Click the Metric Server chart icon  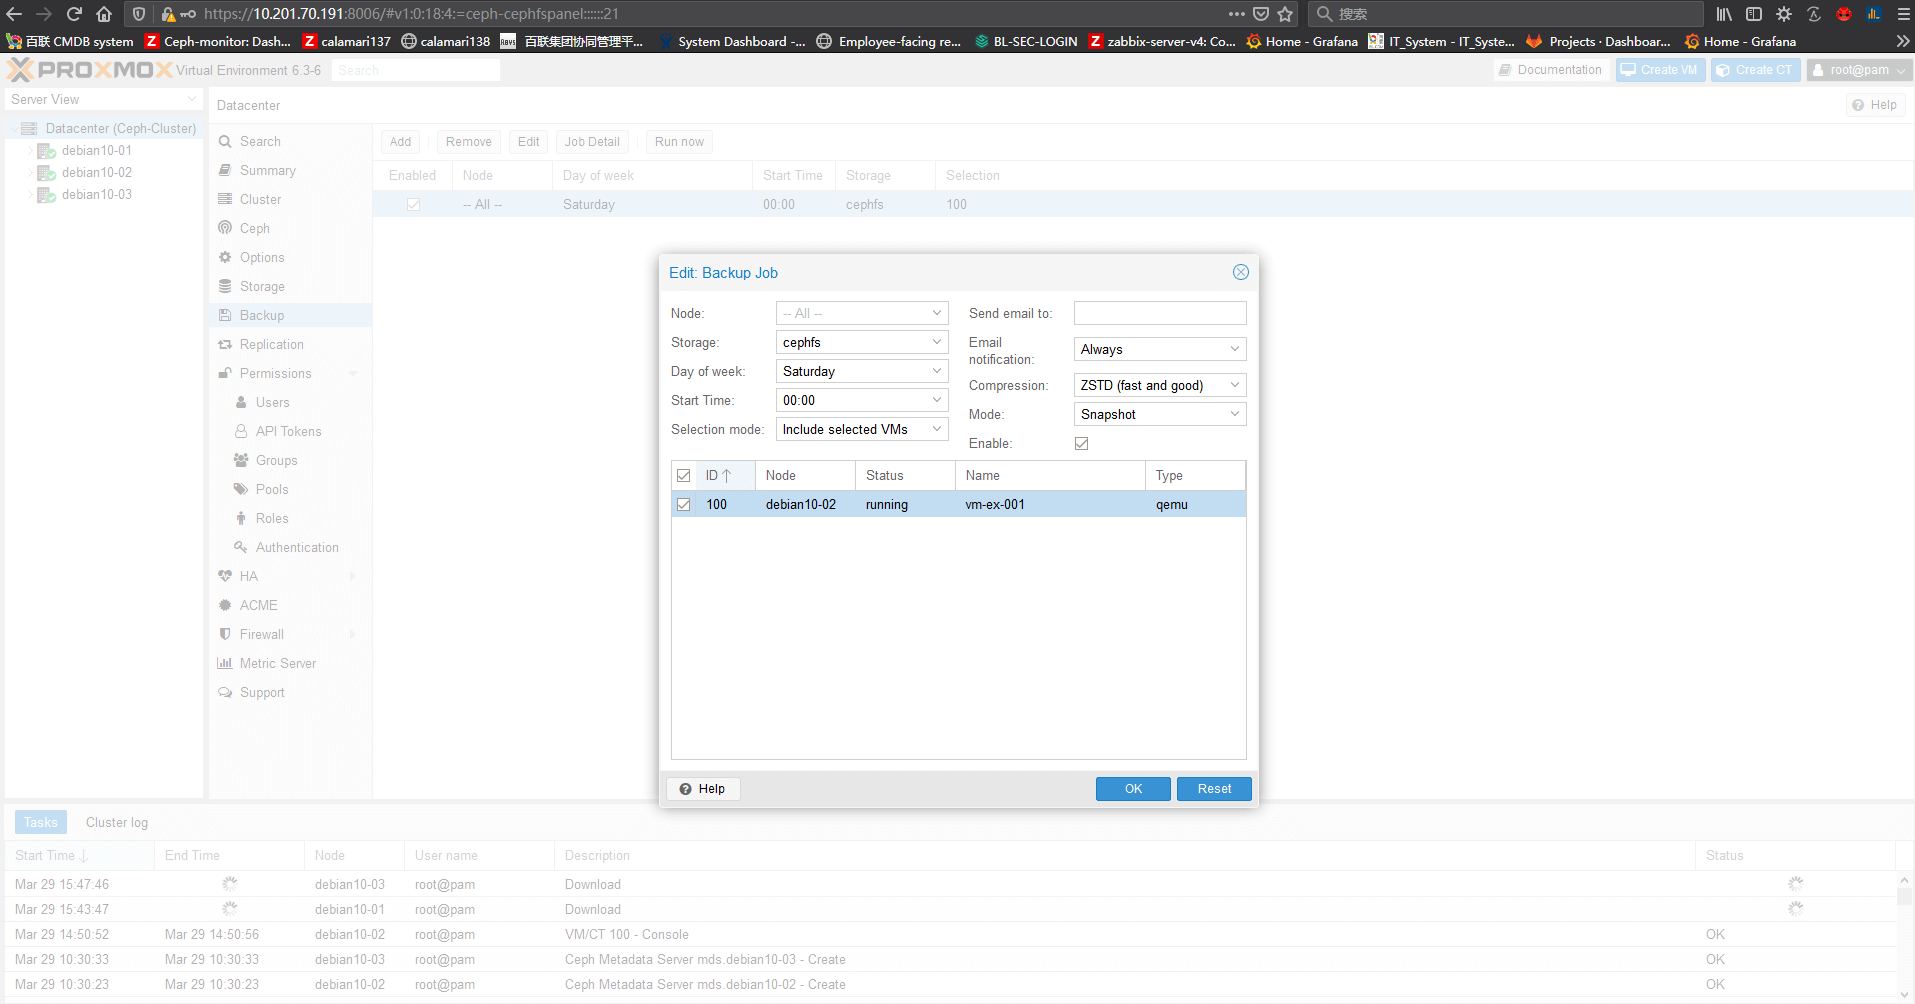pos(225,664)
